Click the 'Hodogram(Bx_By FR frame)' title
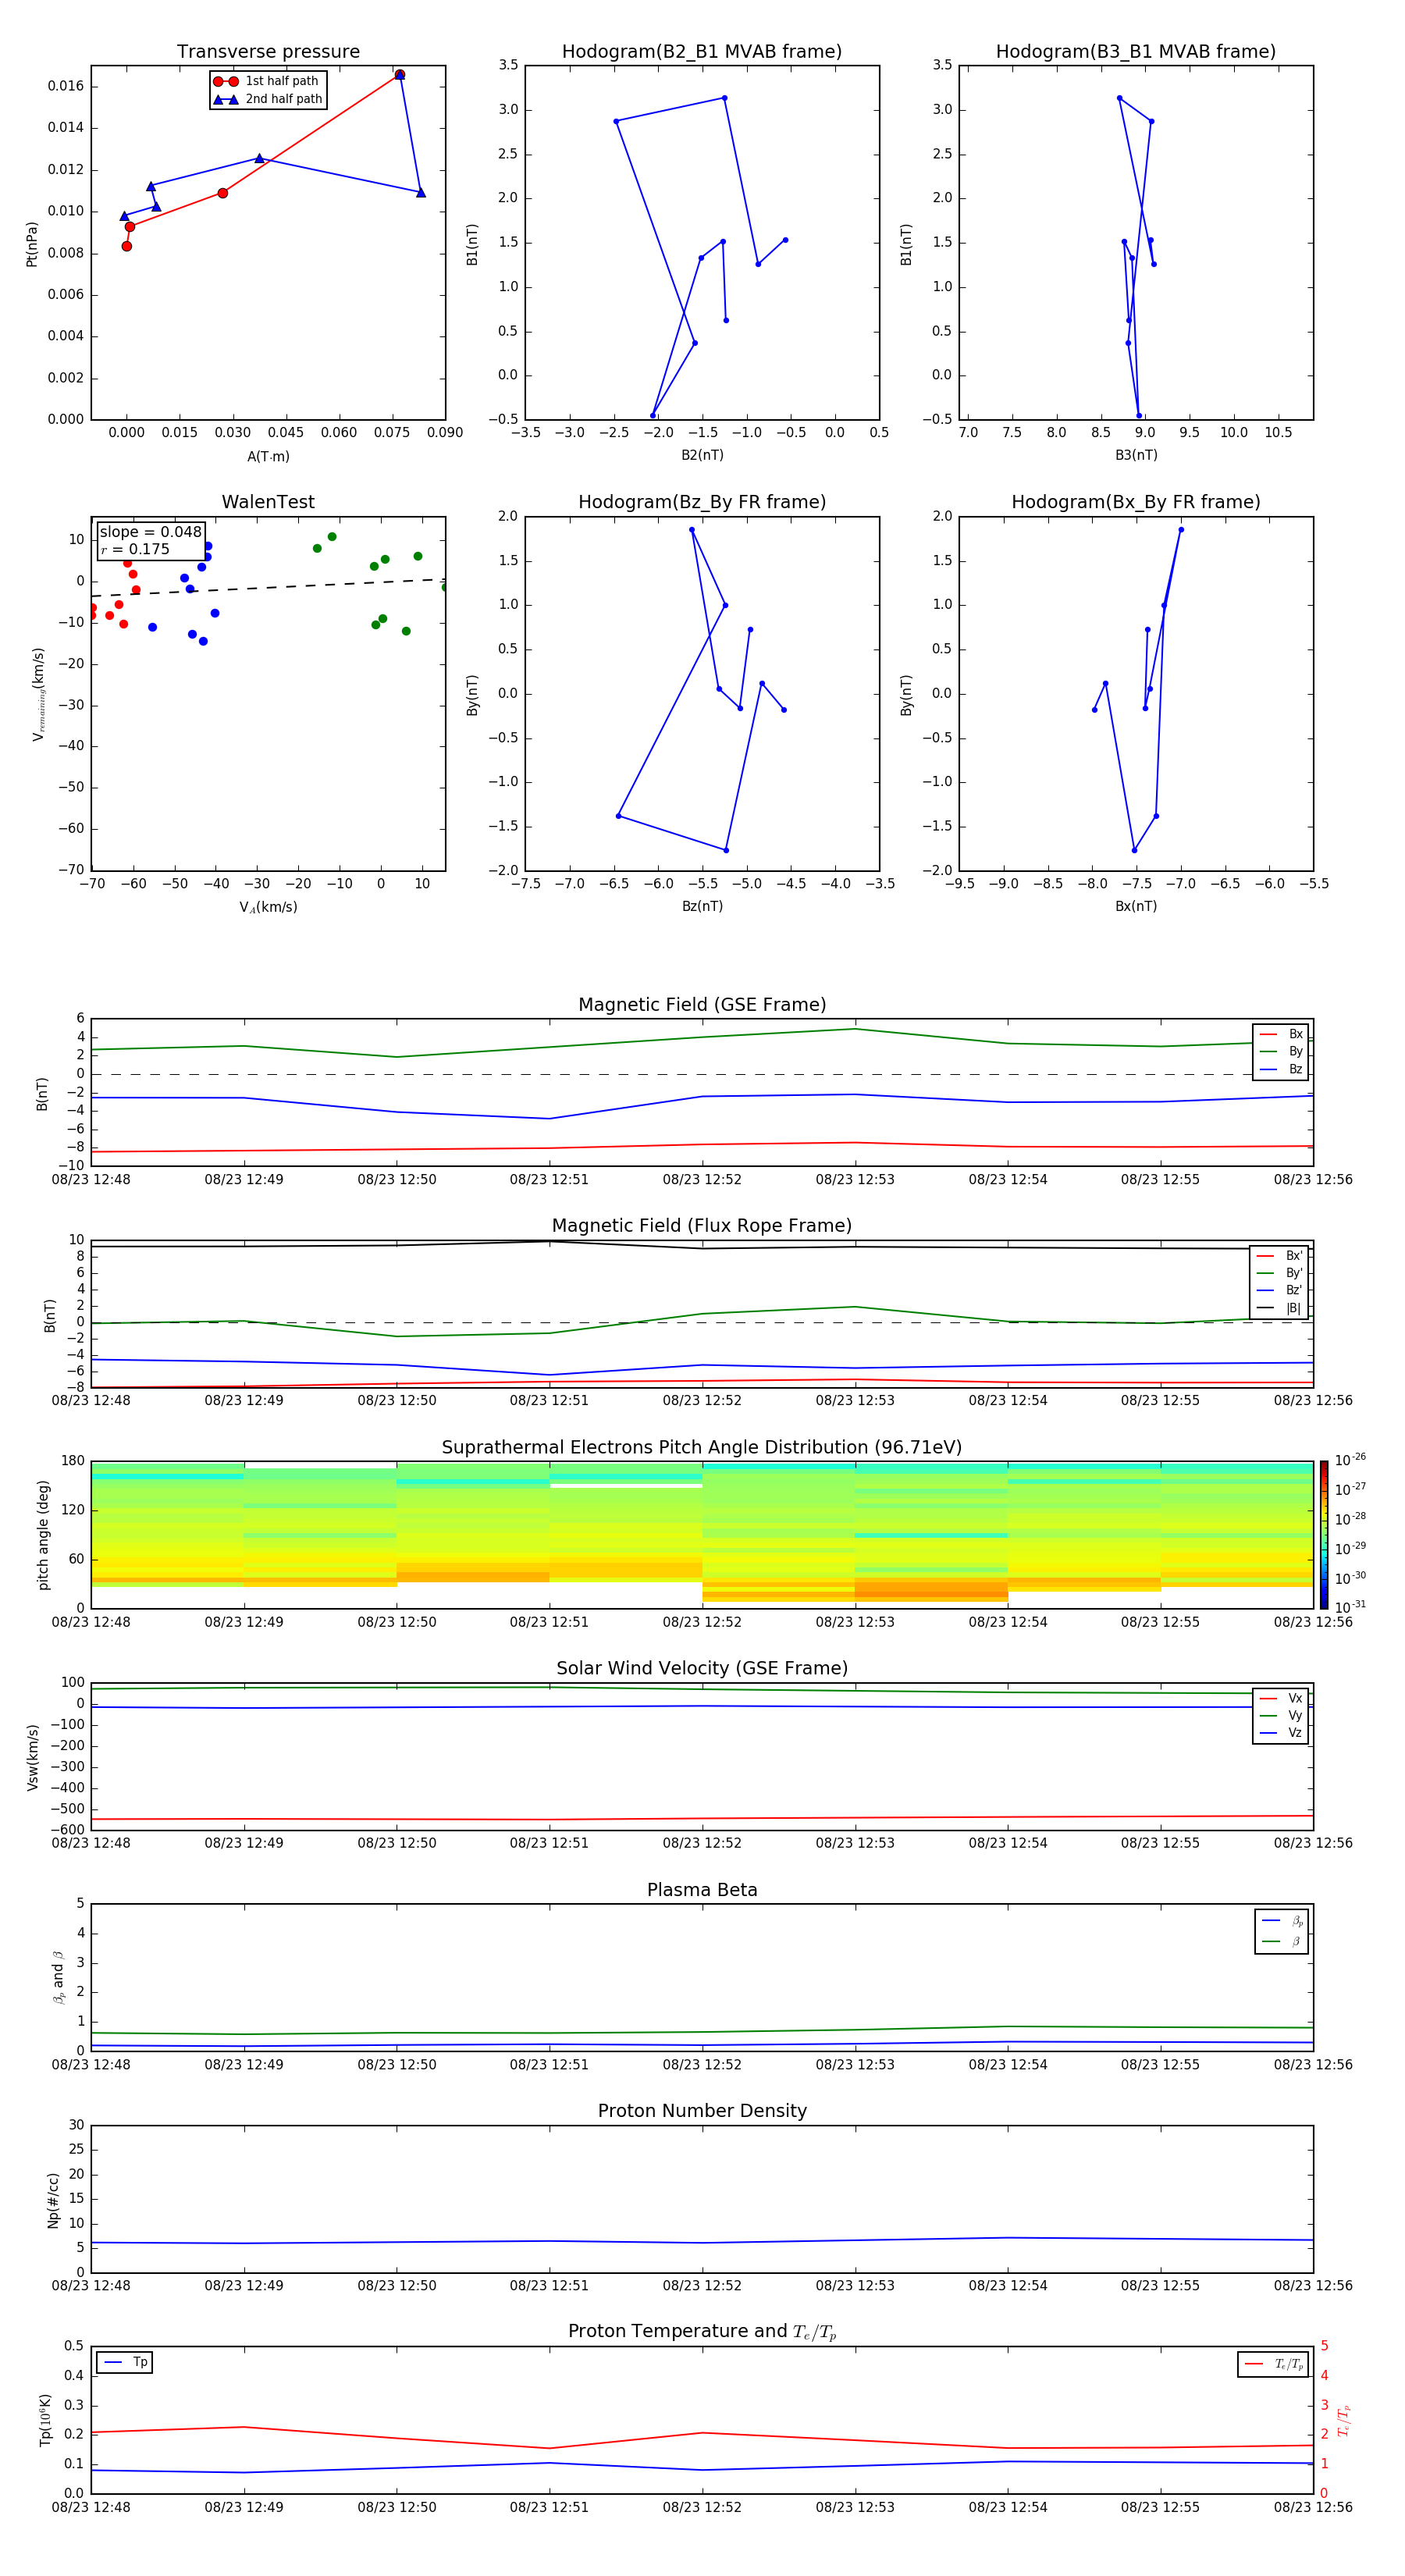Viewport: 1405px width, 2576px height. [x=1136, y=502]
